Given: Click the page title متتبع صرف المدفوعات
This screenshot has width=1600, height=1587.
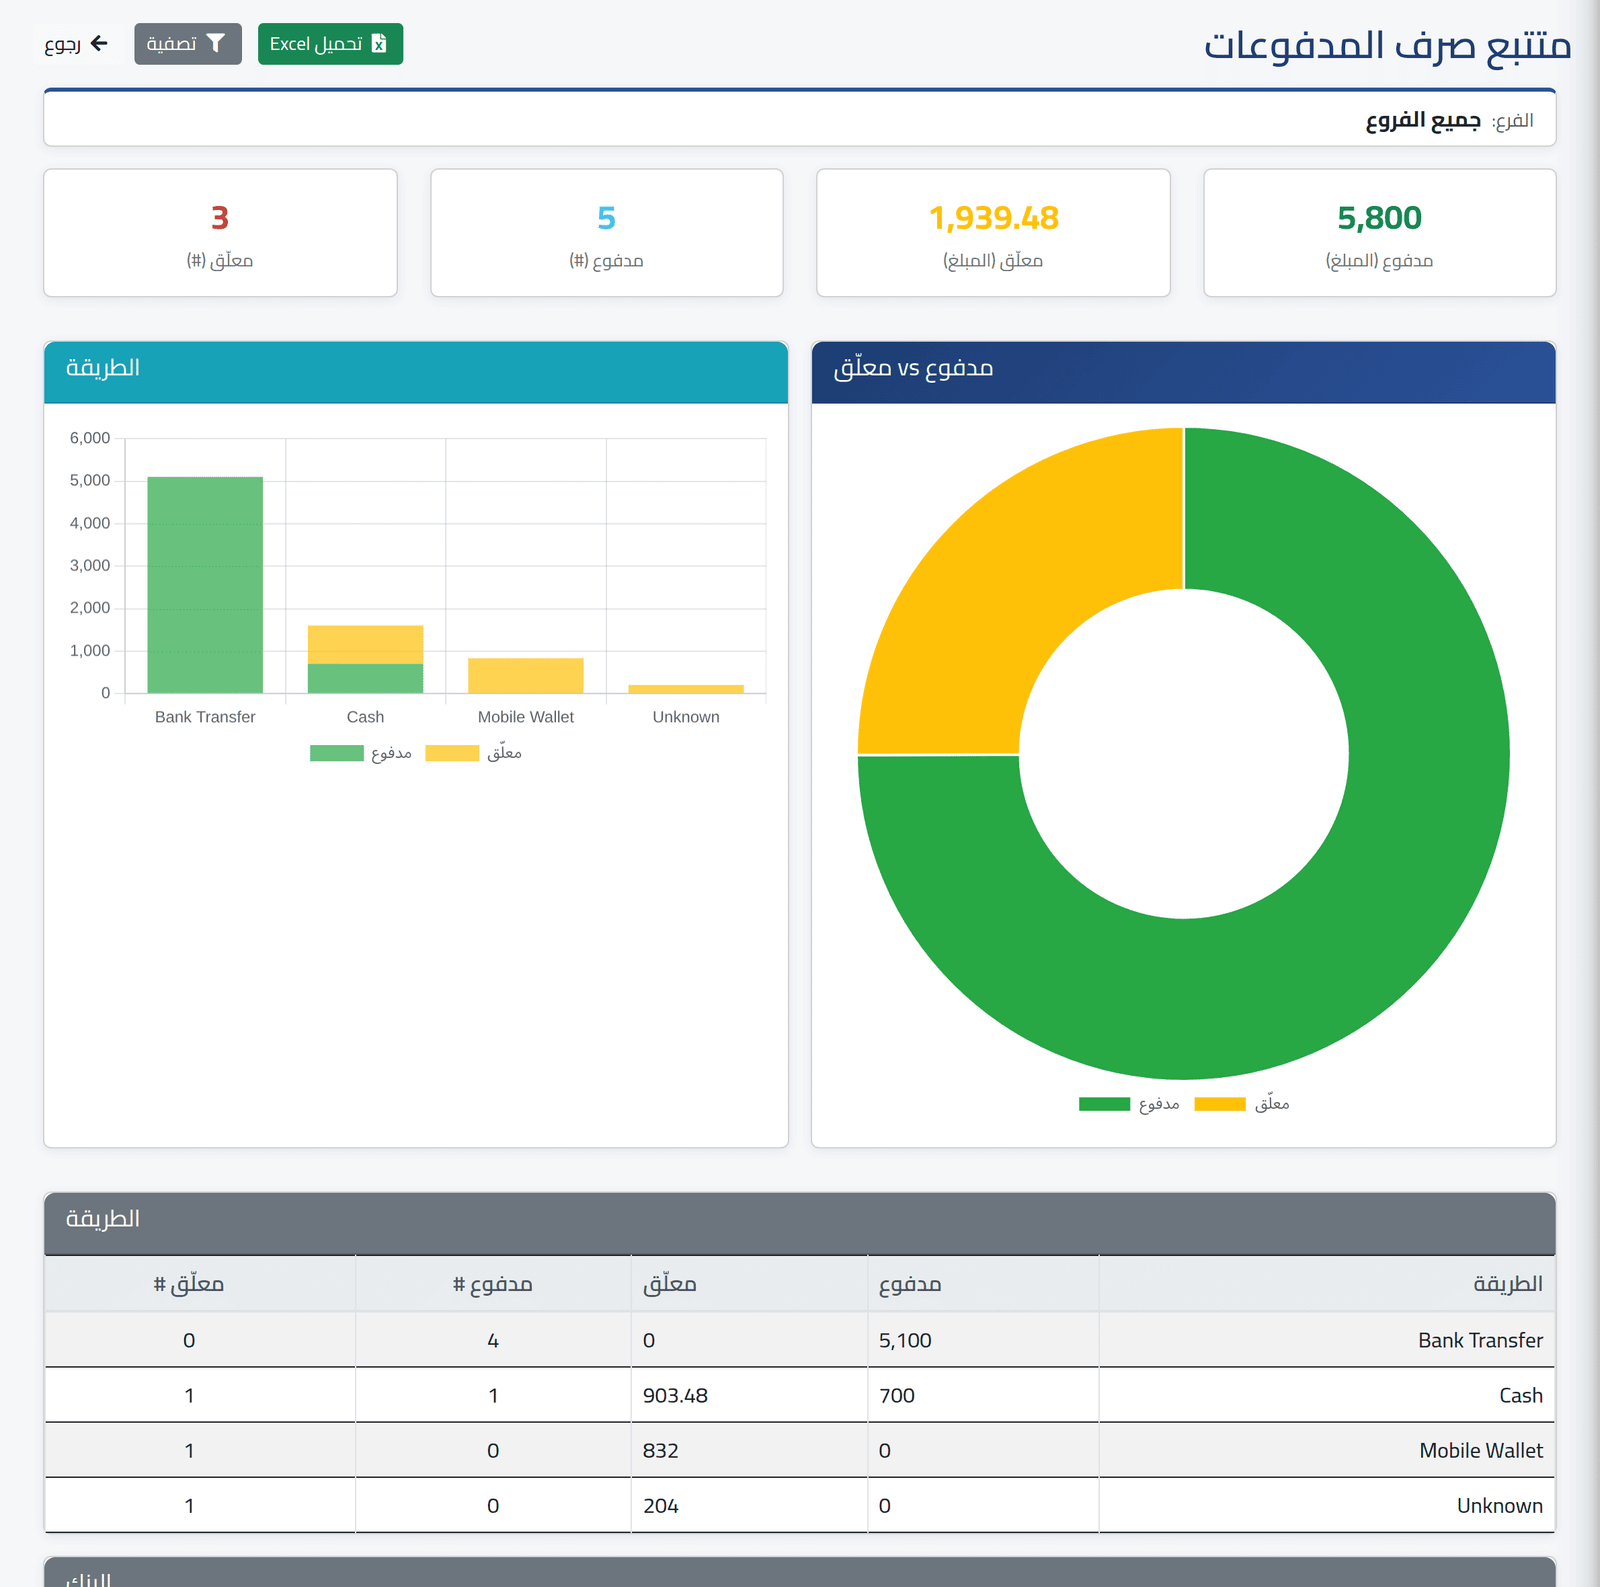Looking at the screenshot, I should (x=1387, y=46).
